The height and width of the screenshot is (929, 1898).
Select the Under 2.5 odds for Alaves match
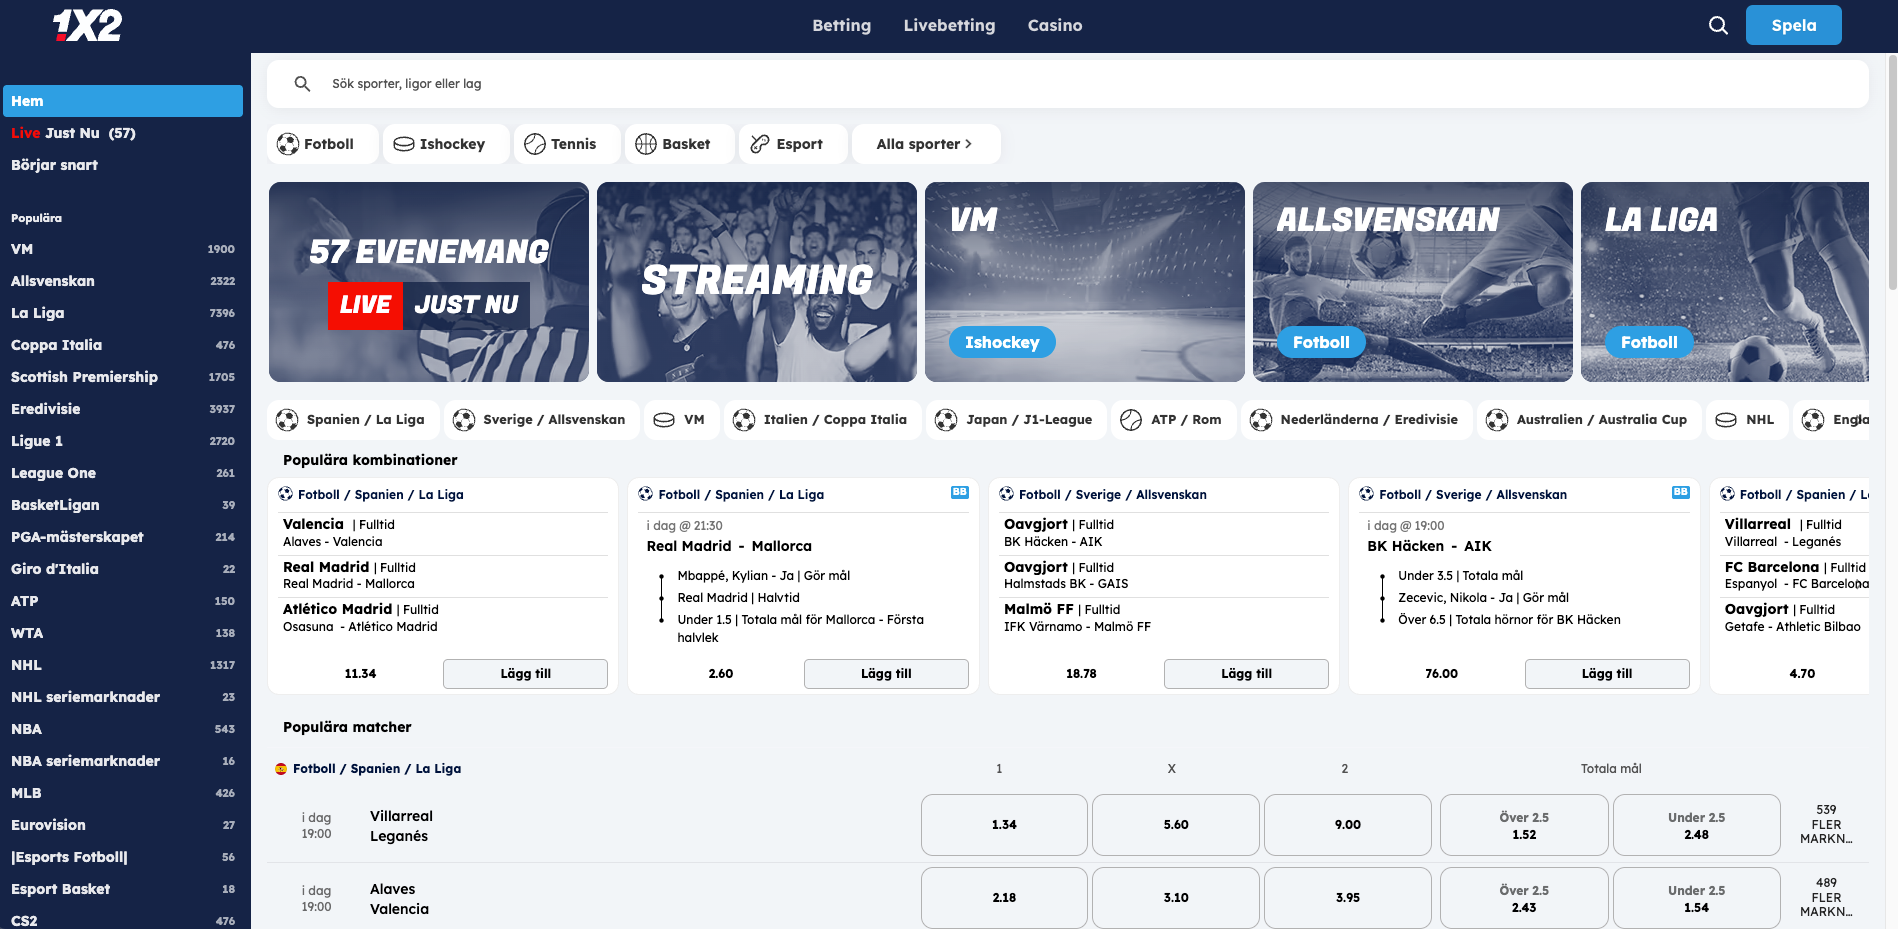pos(1696,898)
